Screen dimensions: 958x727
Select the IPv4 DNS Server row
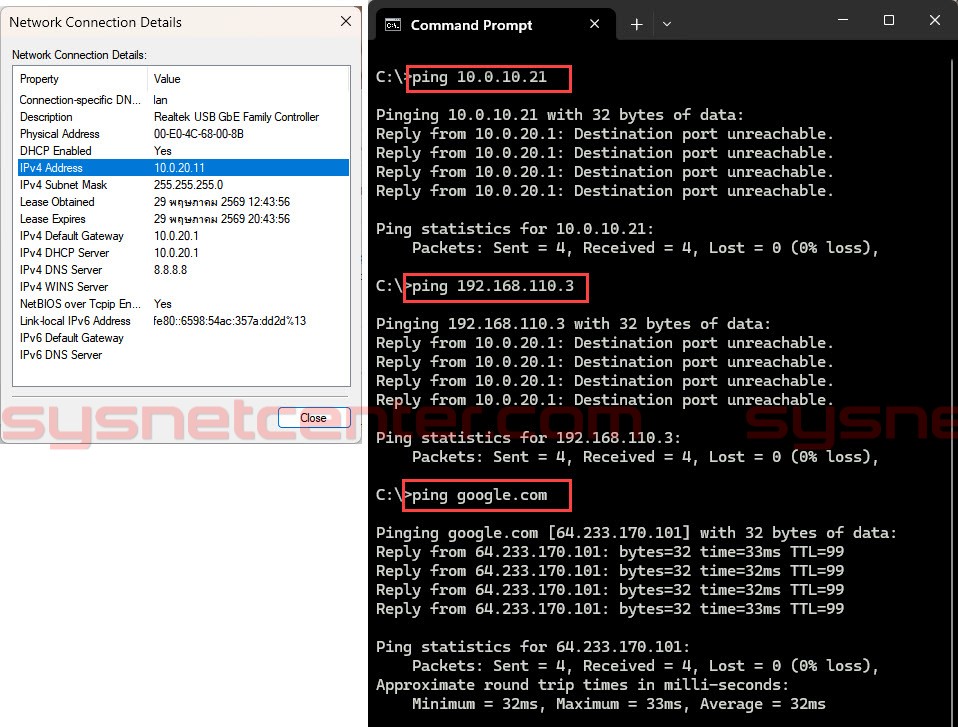(x=183, y=270)
